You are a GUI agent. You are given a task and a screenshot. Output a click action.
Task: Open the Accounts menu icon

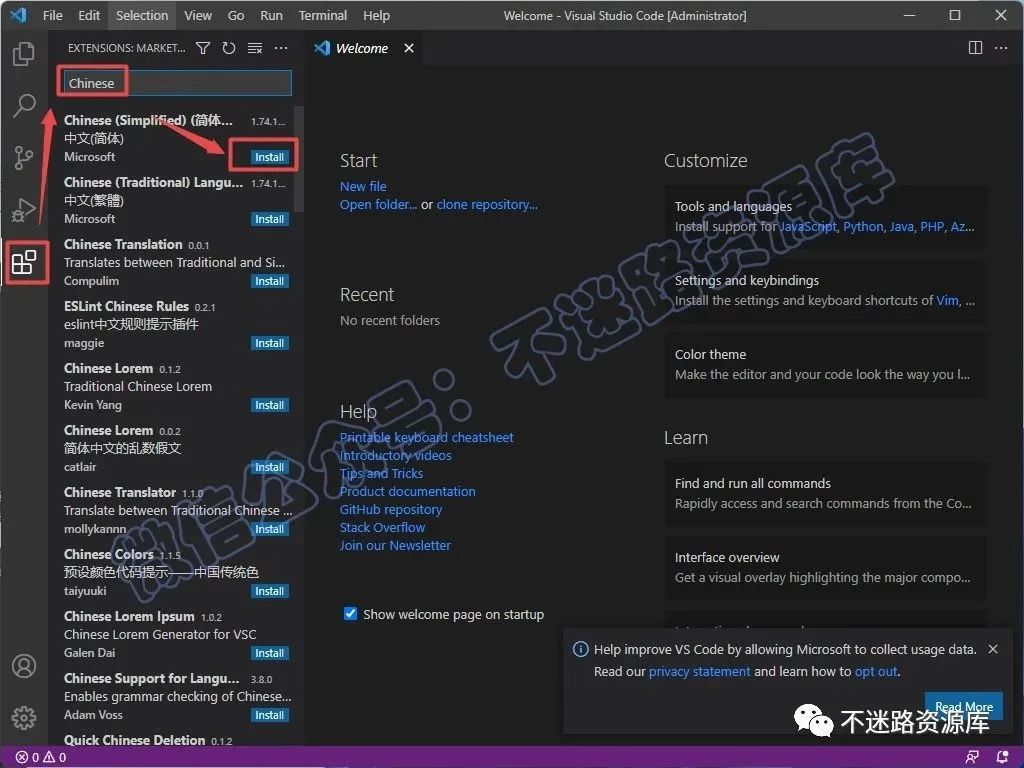24,666
